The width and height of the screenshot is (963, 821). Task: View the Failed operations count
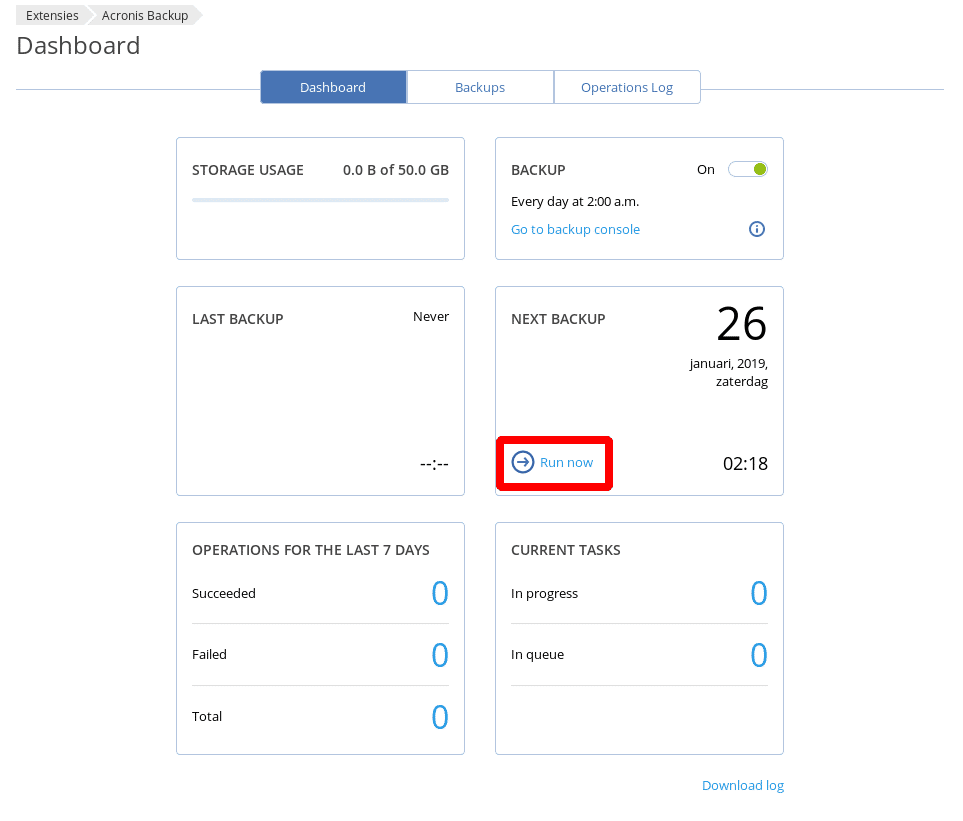[x=440, y=655]
